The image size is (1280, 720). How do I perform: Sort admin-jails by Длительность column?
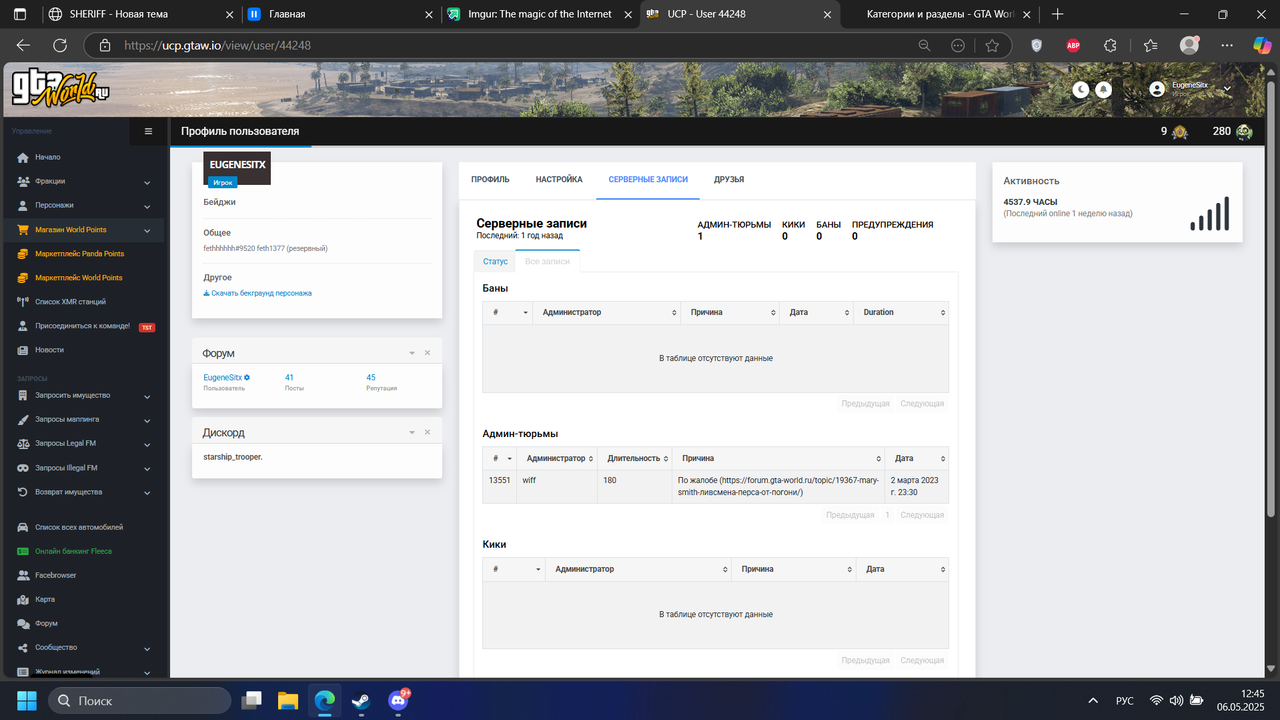point(634,458)
